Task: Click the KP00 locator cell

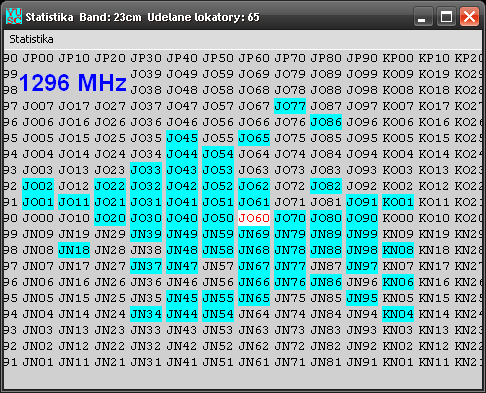Action: click(398, 58)
